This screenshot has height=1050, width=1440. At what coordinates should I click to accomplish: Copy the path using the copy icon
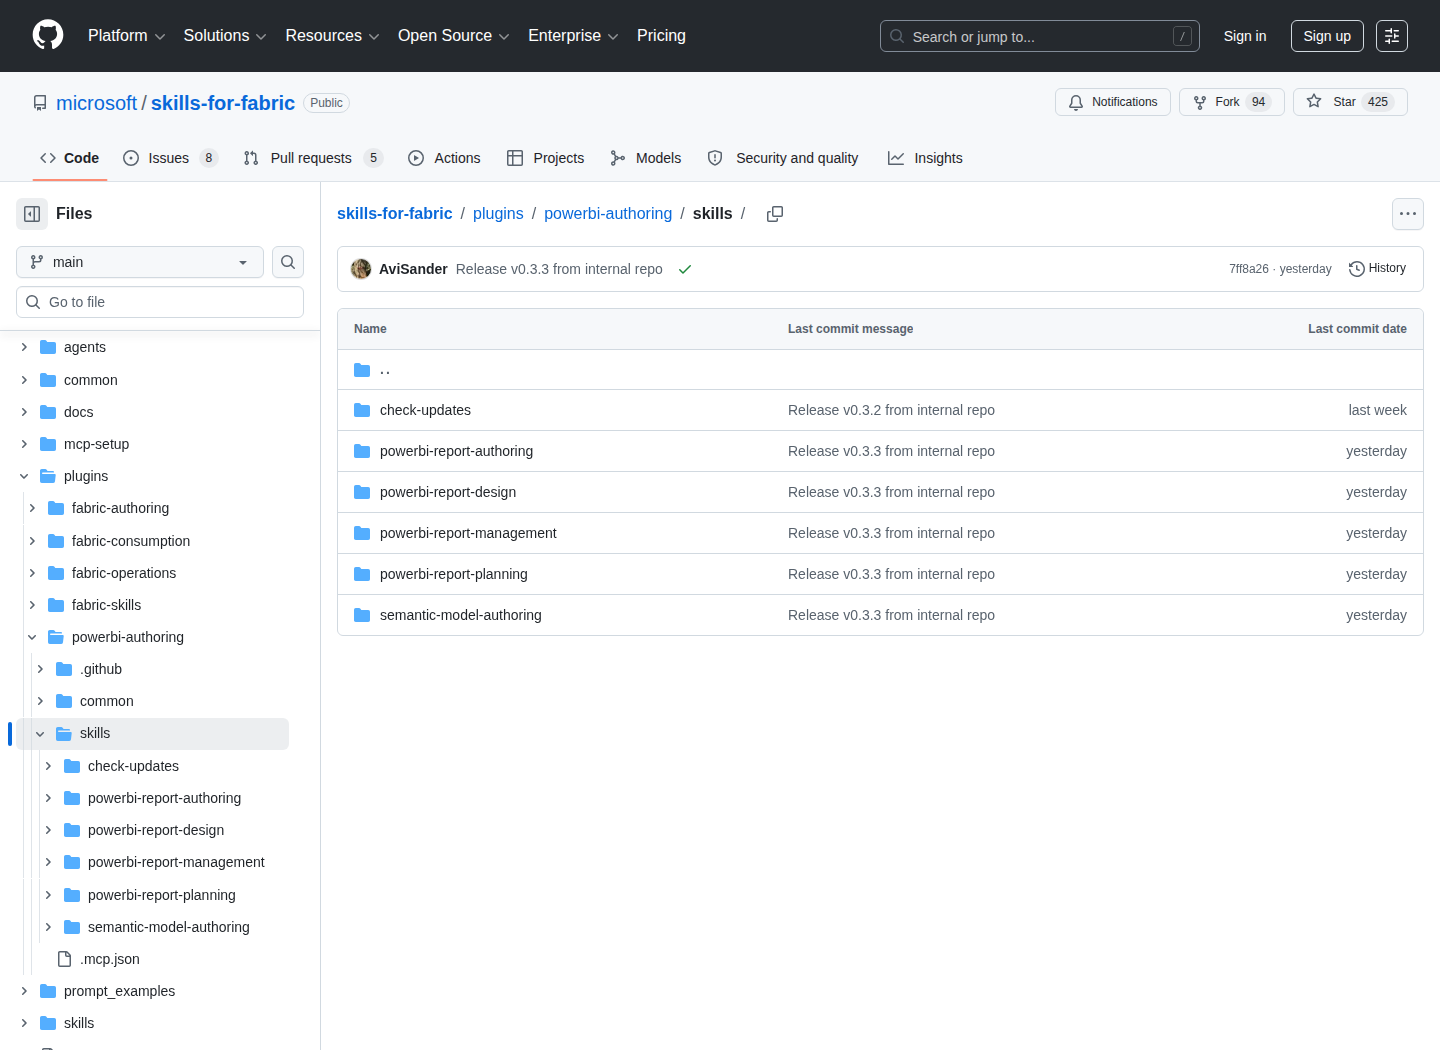[x=775, y=214]
